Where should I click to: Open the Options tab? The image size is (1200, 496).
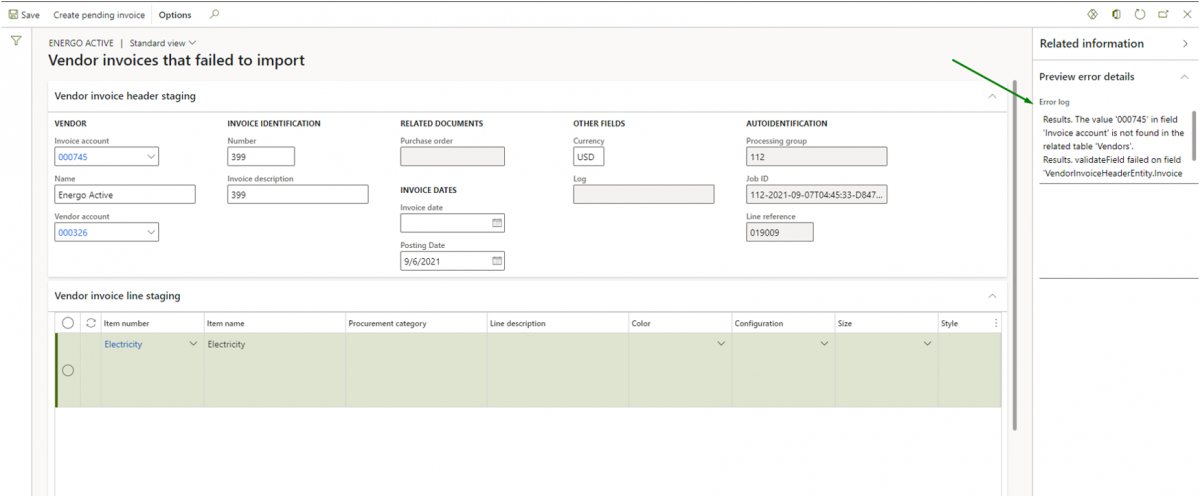[x=175, y=15]
